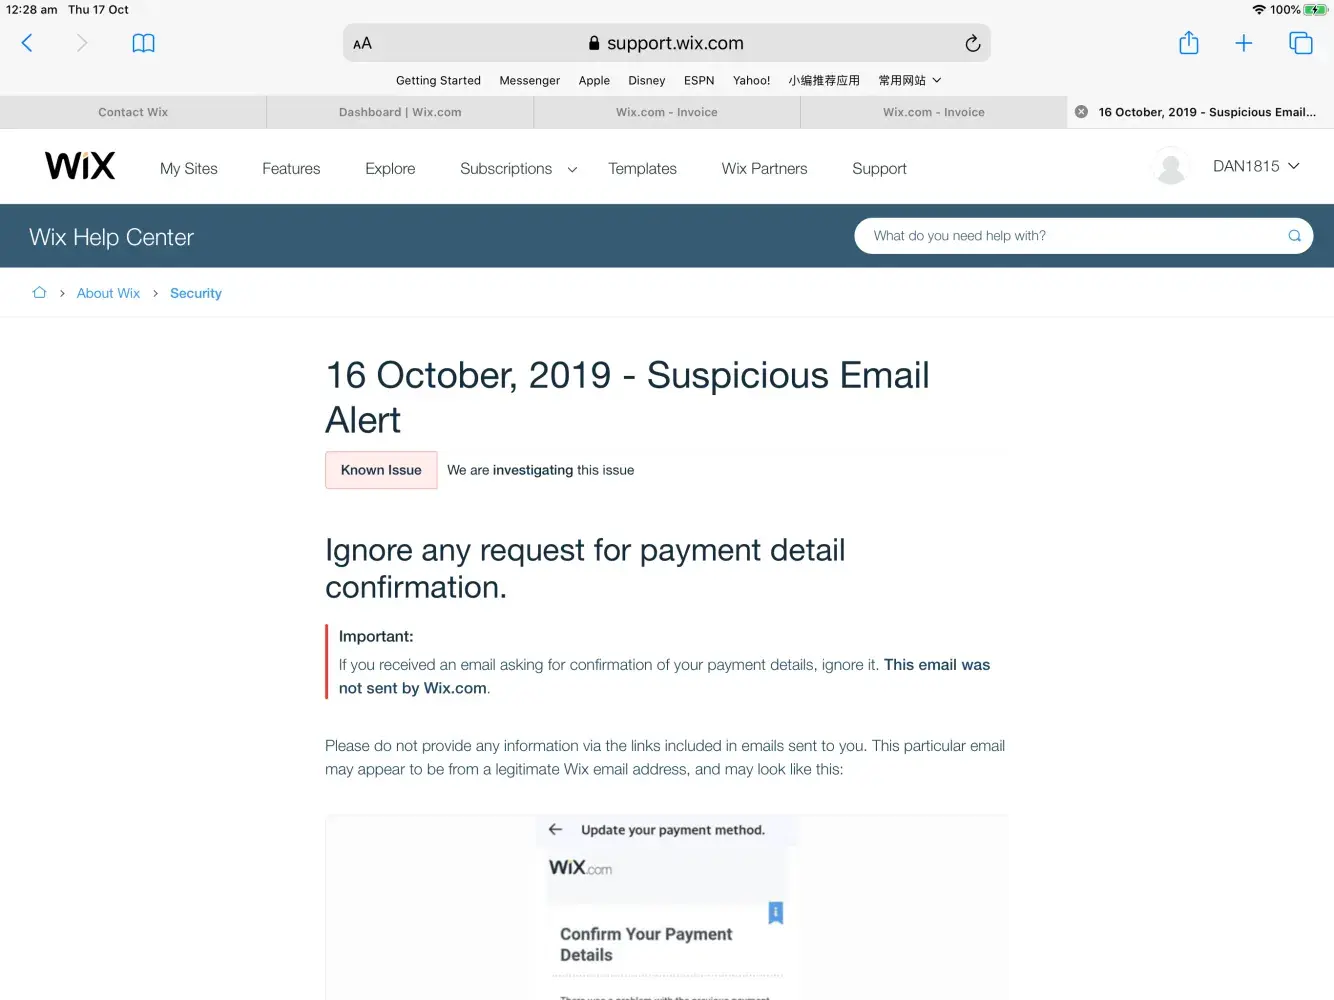1334x1000 pixels.
Task: Tap the Safari back arrow
Action: (27, 43)
